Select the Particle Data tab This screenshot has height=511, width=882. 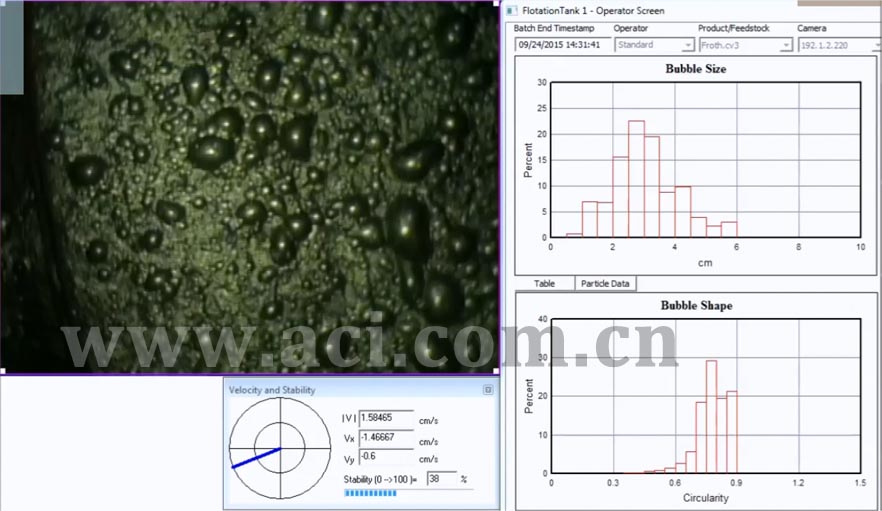click(x=605, y=284)
